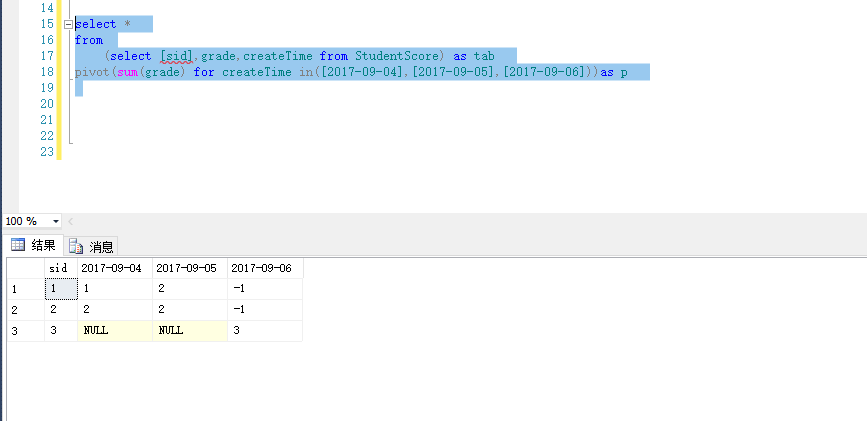Image resolution: width=867 pixels, height=421 pixels.
Task: Click the scroll-left arrow of editor scrollbar
Action: pos(71,221)
